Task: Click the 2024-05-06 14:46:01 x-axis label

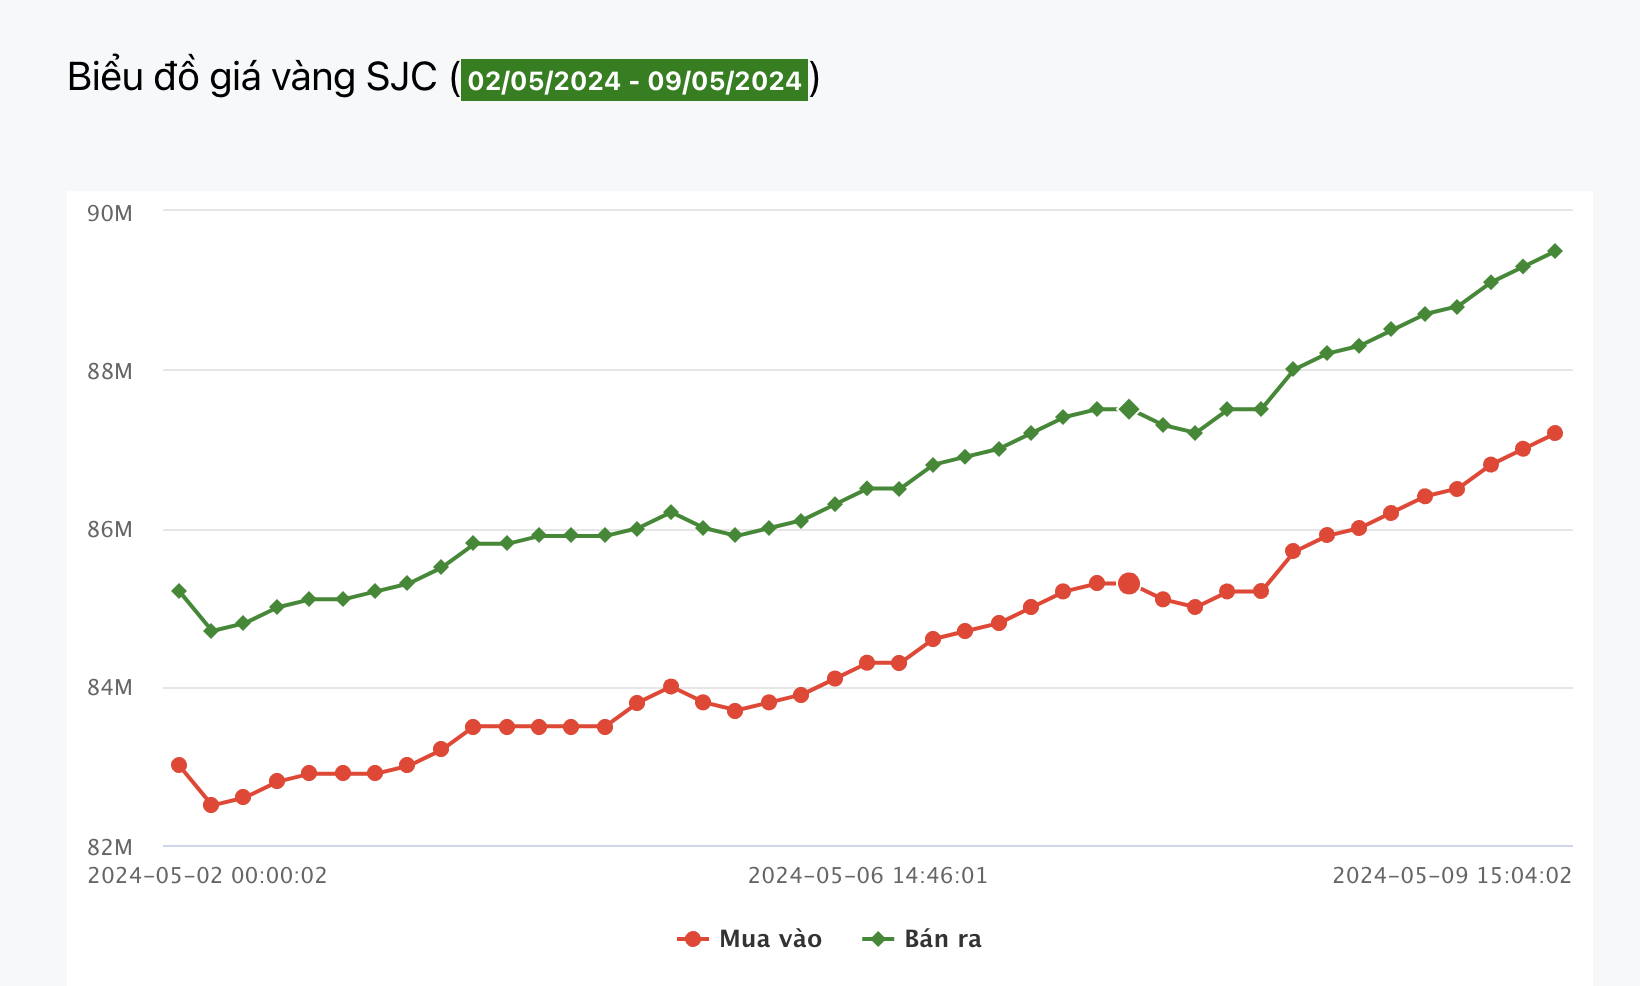Action: (868, 876)
